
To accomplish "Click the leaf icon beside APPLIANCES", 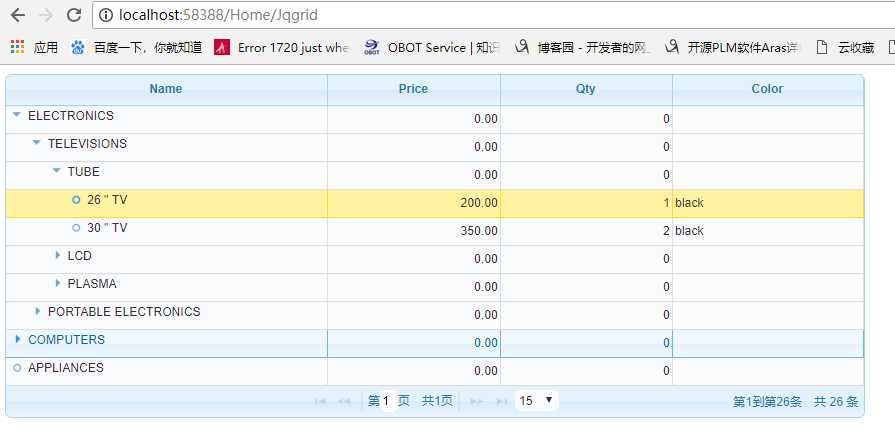I will [x=17, y=368].
